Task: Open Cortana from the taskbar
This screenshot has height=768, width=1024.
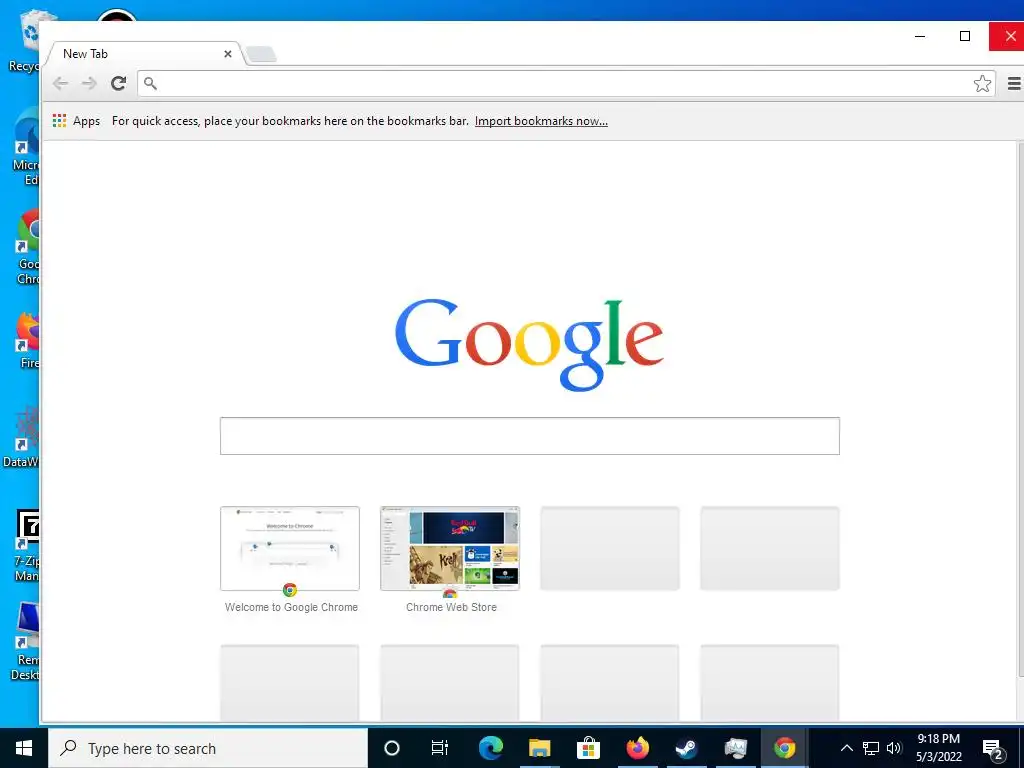Action: [392, 748]
